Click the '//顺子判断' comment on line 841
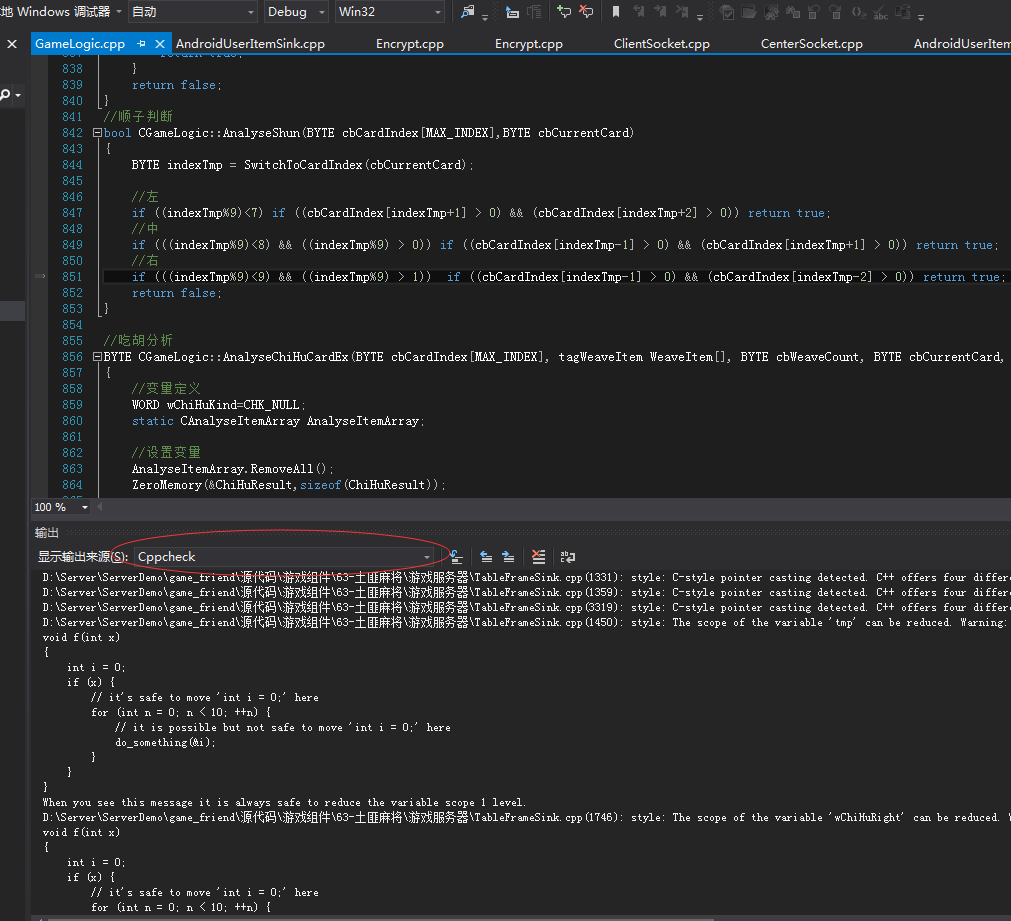The height and width of the screenshot is (921, 1011). 138,117
